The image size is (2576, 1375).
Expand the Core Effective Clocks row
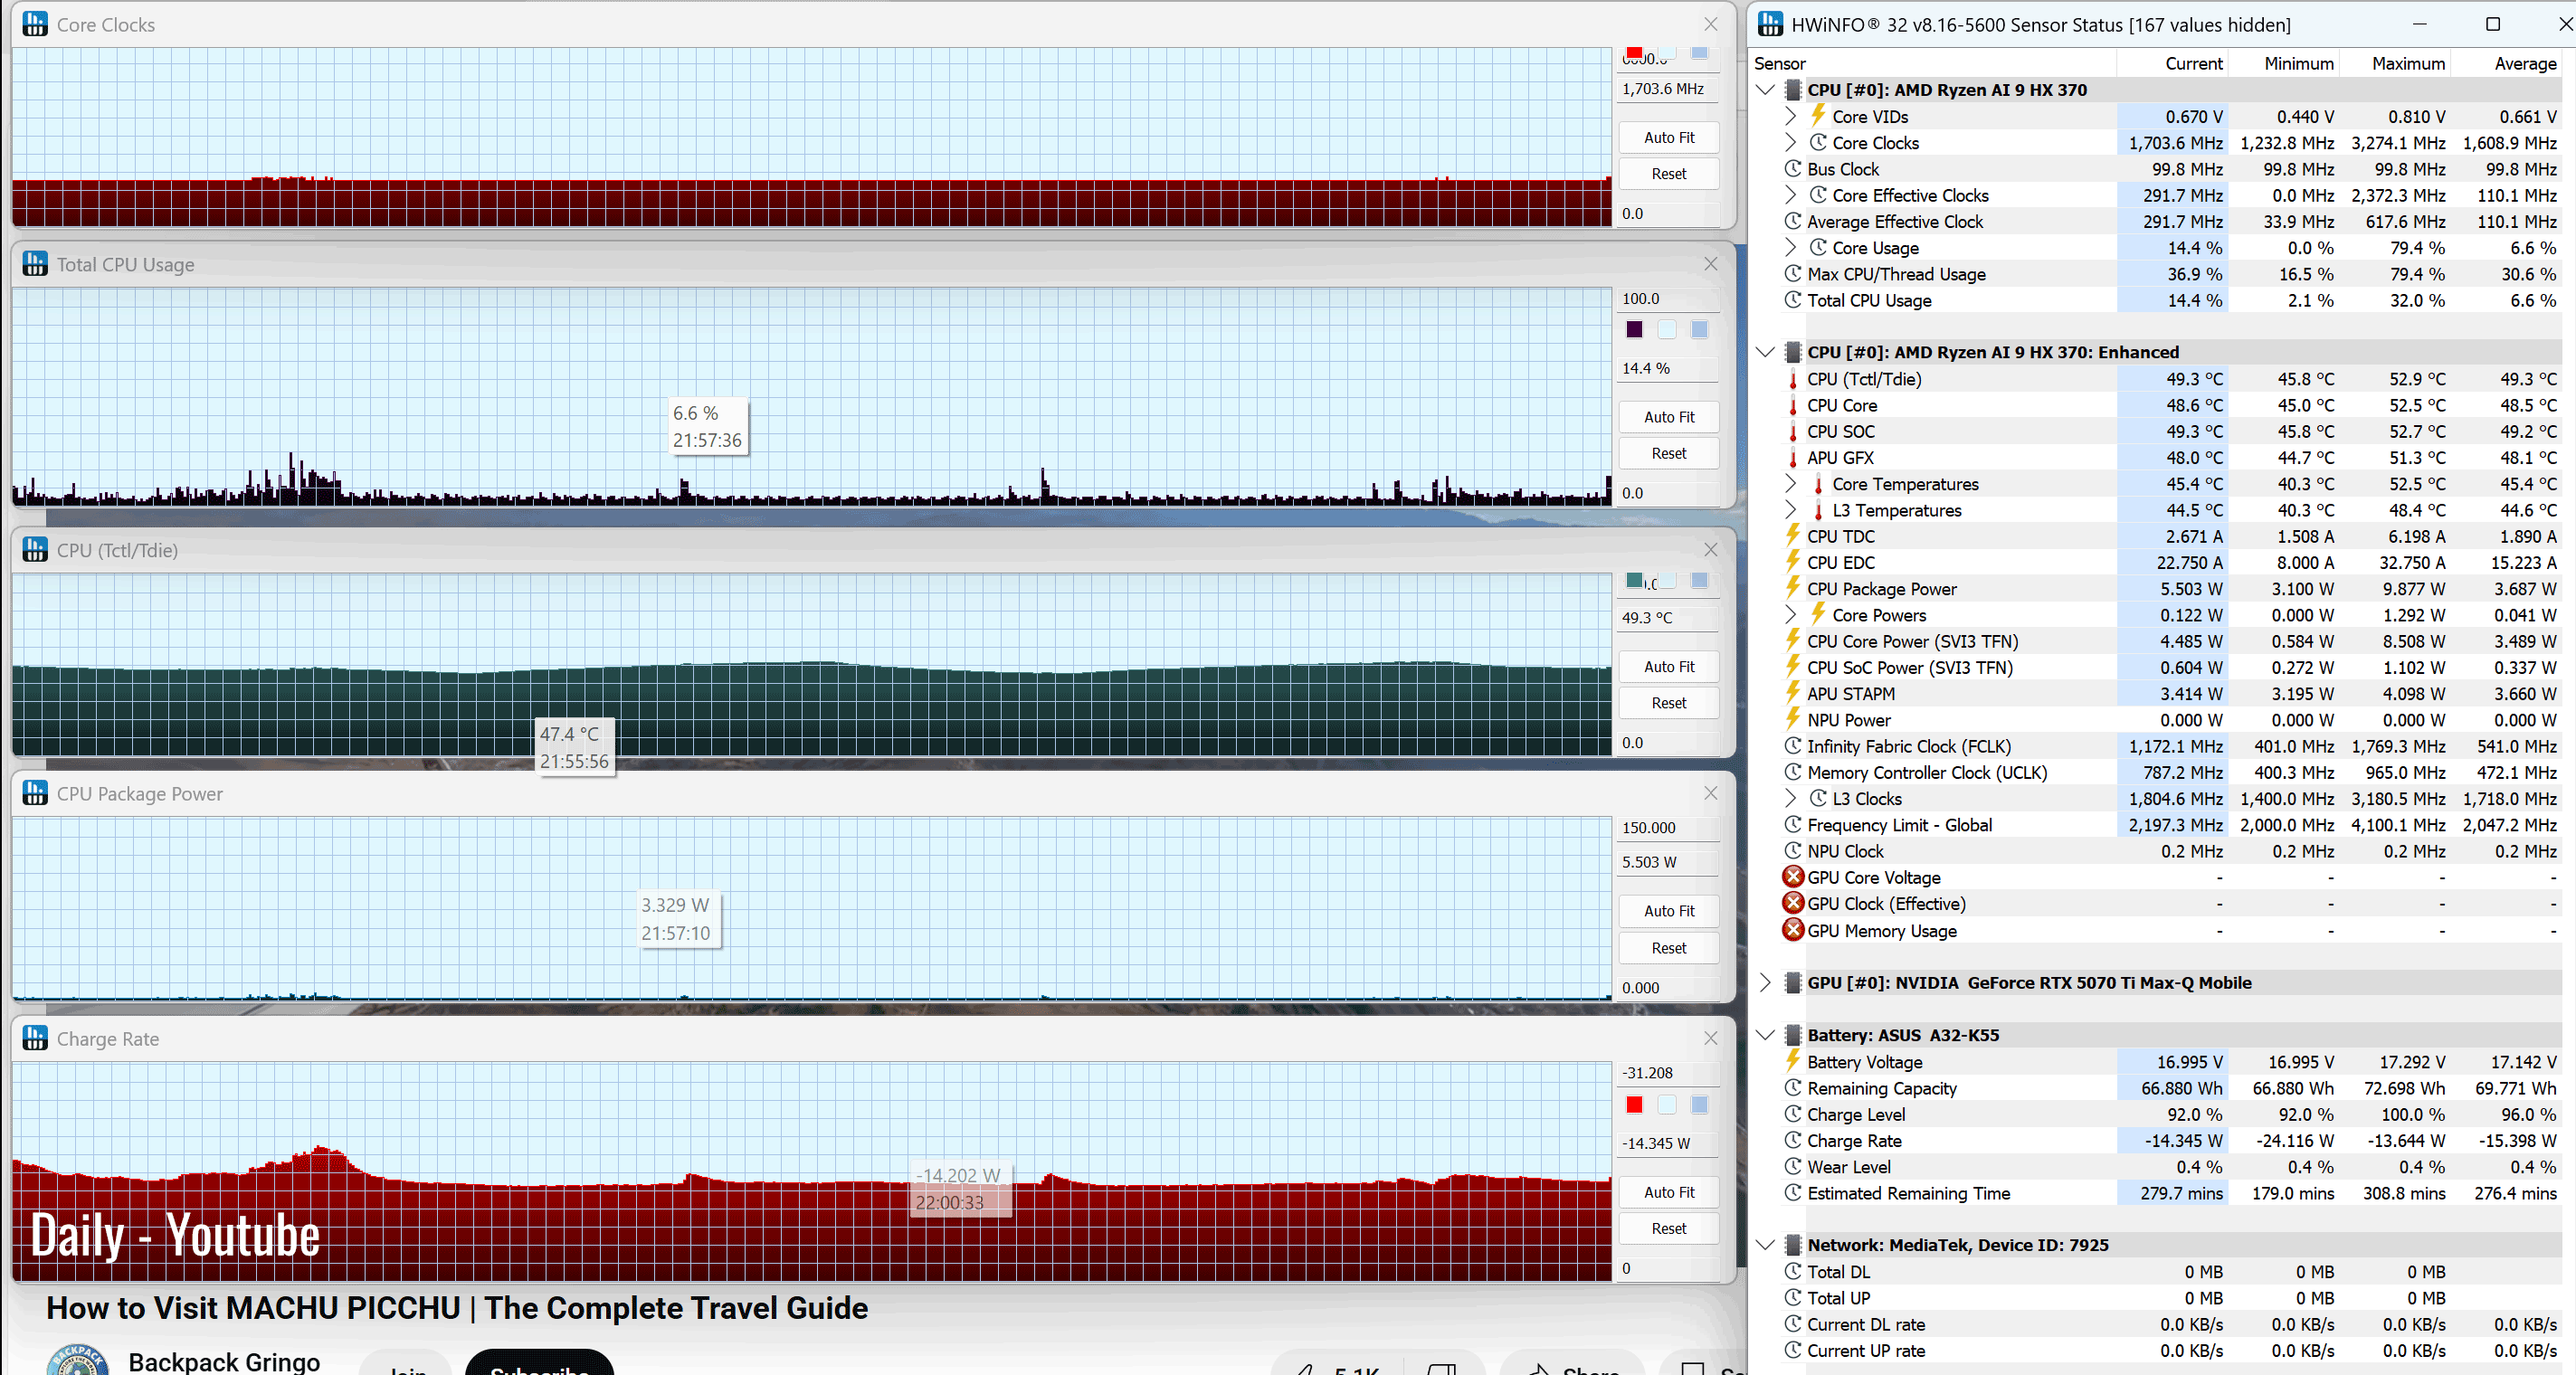click(x=1791, y=195)
